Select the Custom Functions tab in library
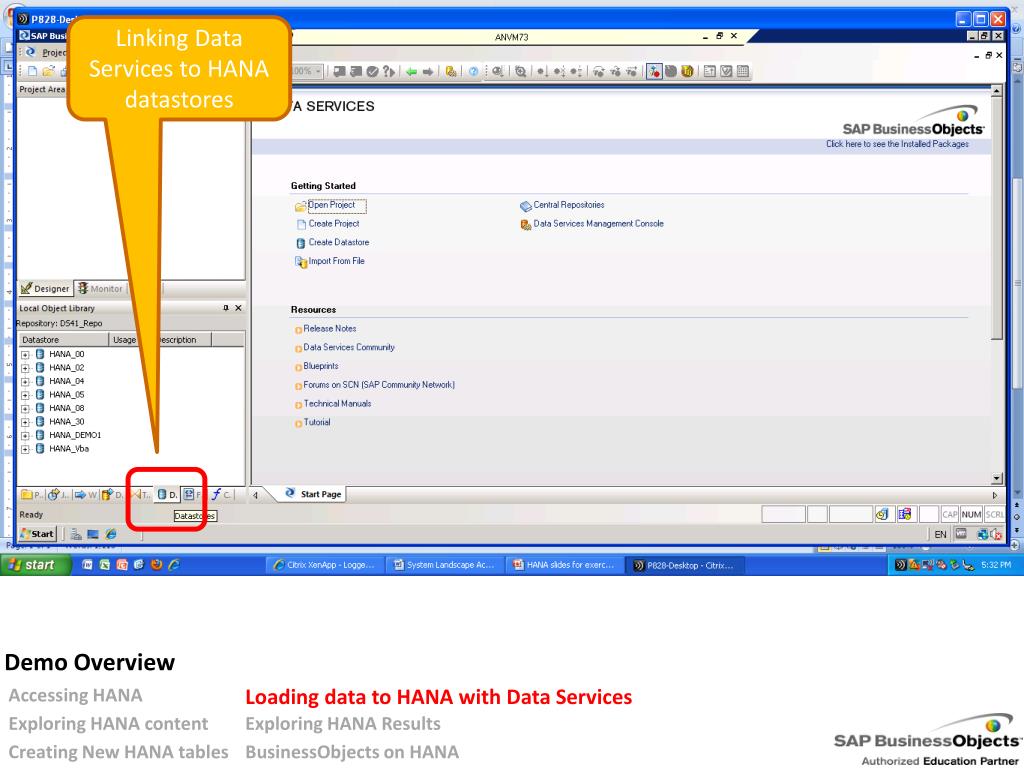The width and height of the screenshot is (1024, 768). point(221,494)
